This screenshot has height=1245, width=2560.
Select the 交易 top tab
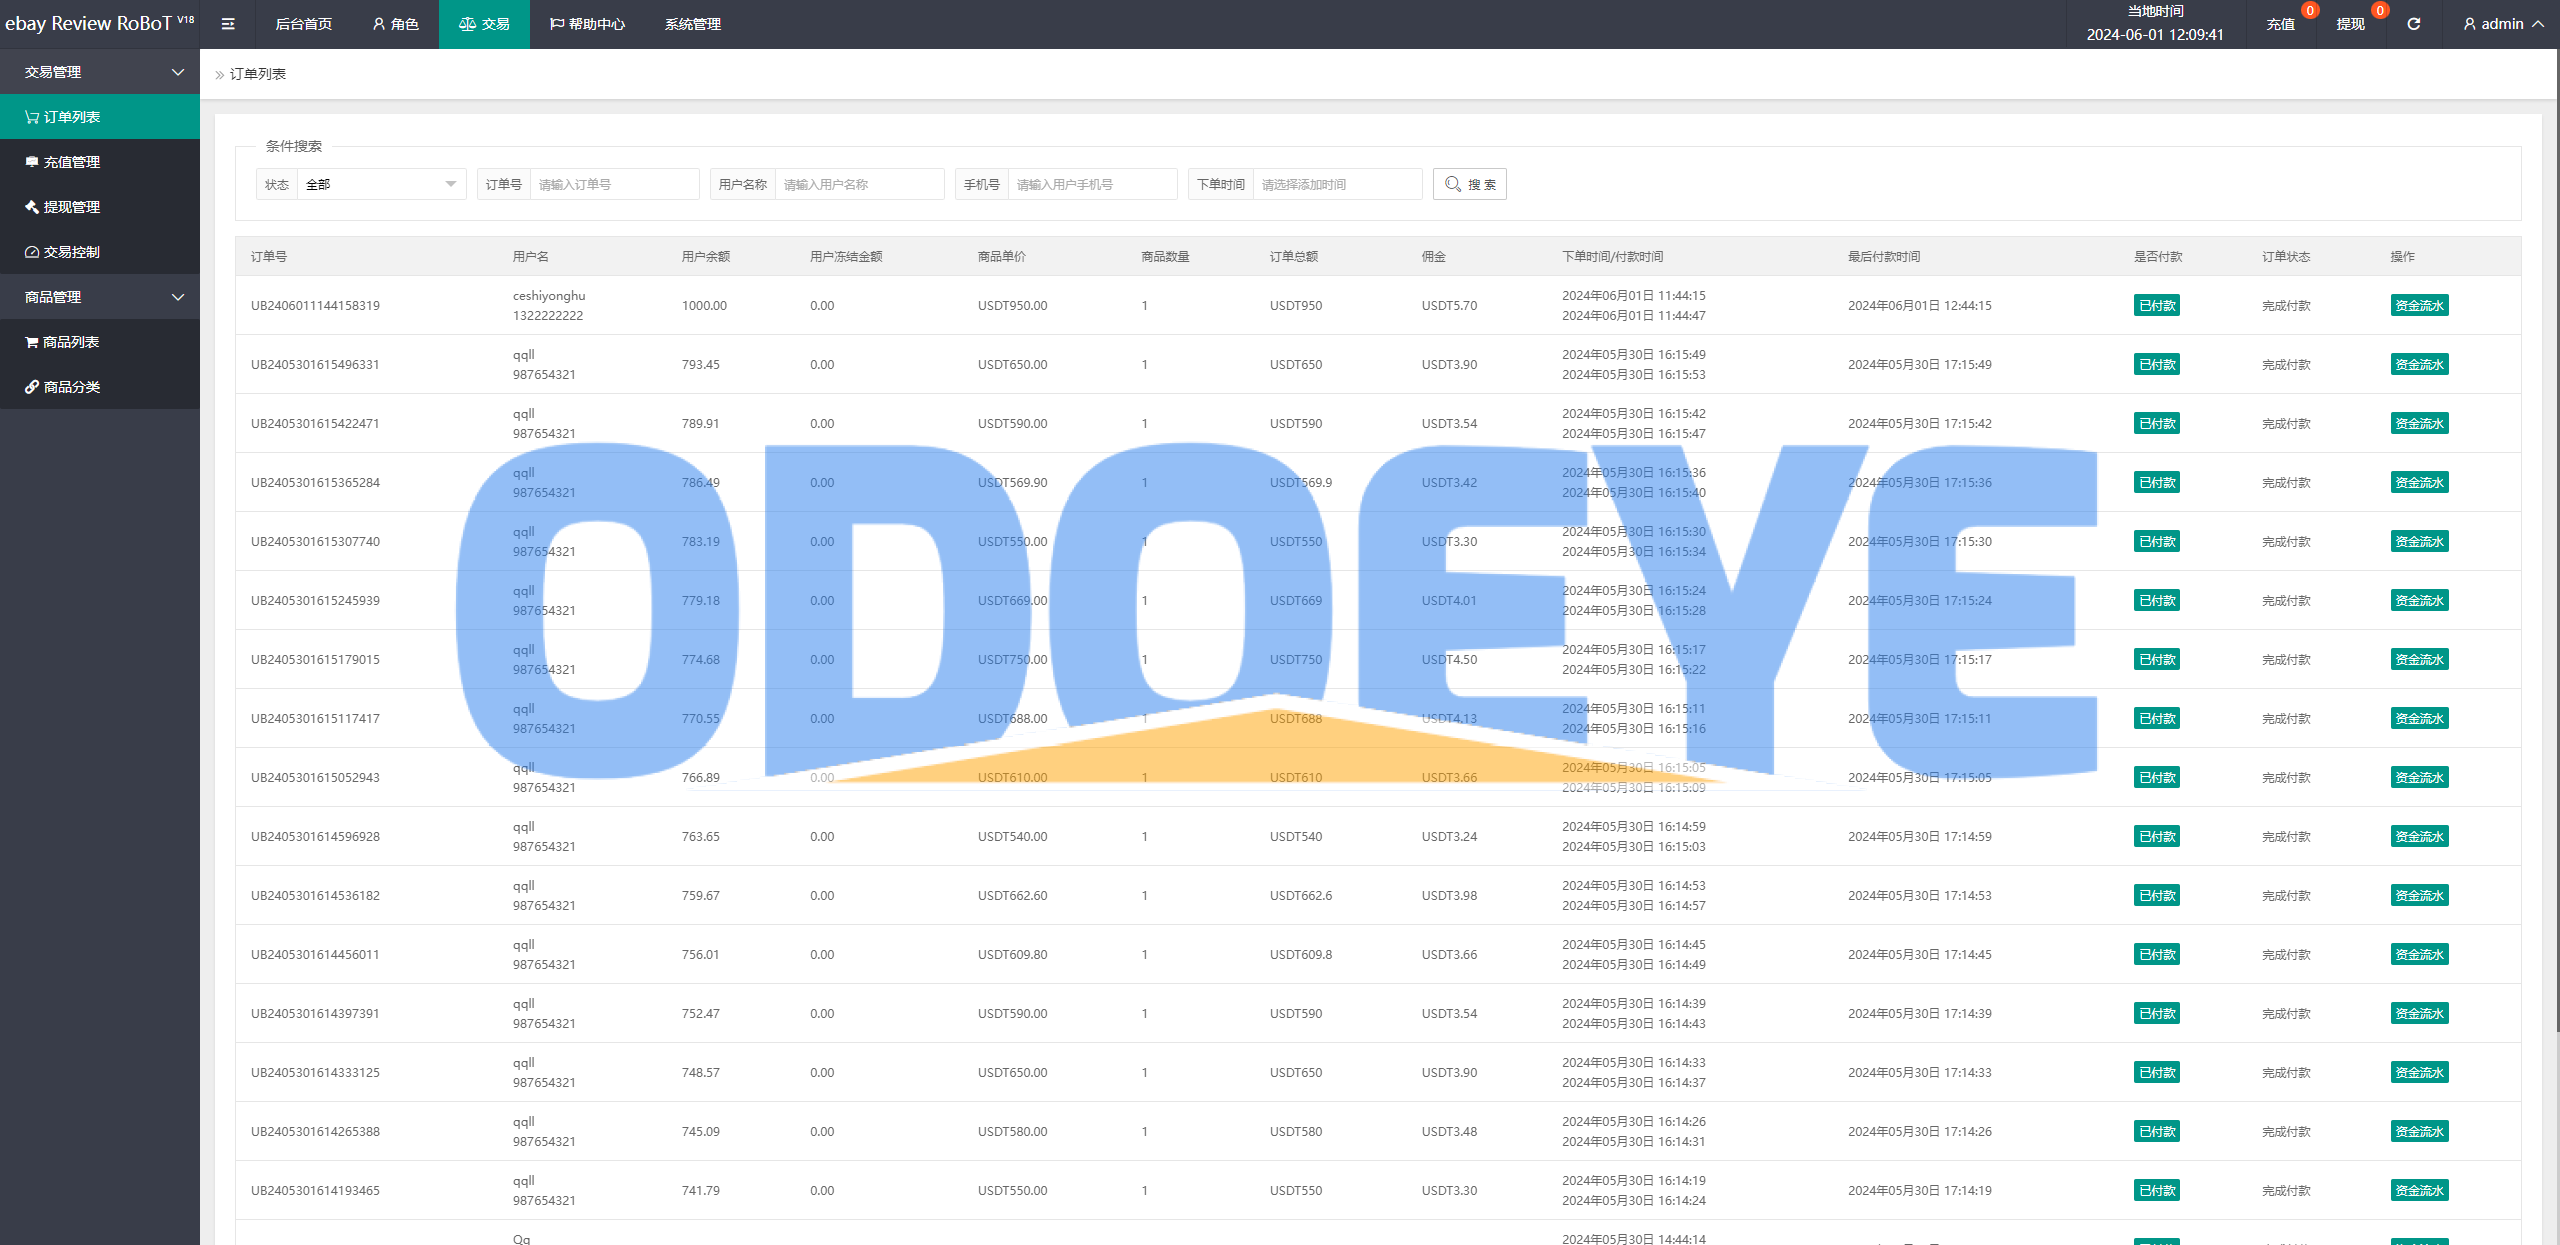pyautogui.click(x=484, y=24)
